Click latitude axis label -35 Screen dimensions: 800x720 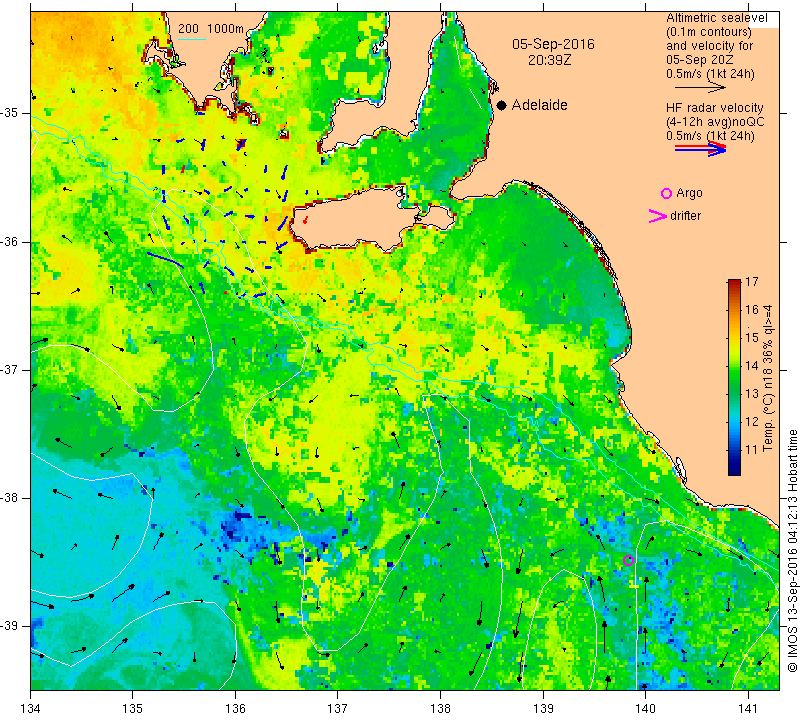pyautogui.click(x=10, y=113)
